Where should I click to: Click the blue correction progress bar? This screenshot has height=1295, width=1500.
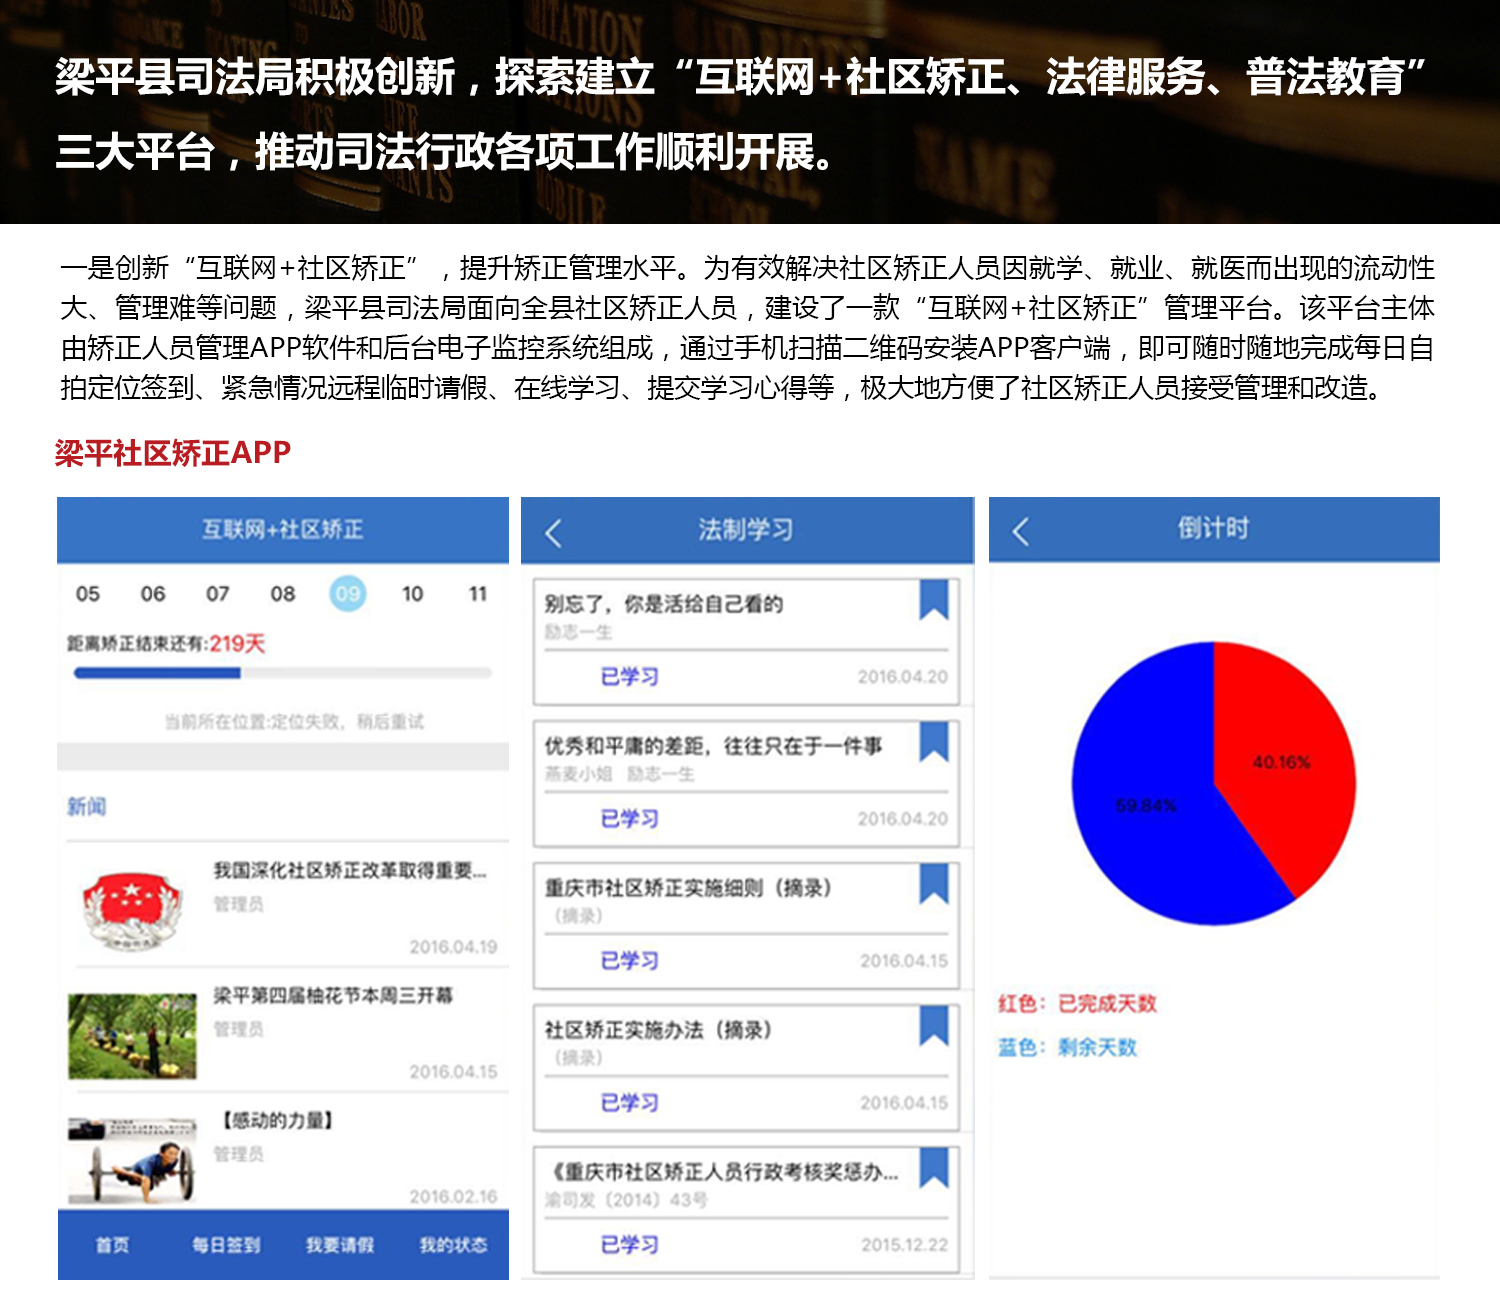coord(158,674)
